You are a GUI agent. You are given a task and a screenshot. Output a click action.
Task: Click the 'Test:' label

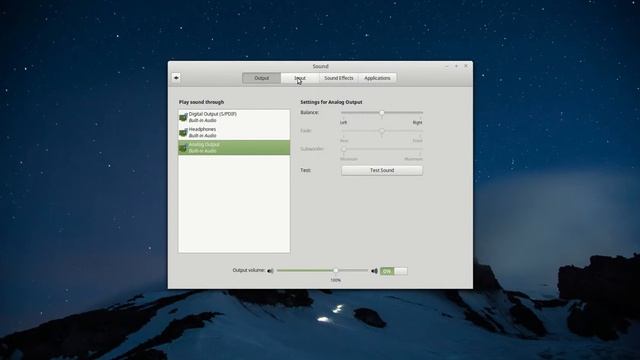(x=306, y=170)
